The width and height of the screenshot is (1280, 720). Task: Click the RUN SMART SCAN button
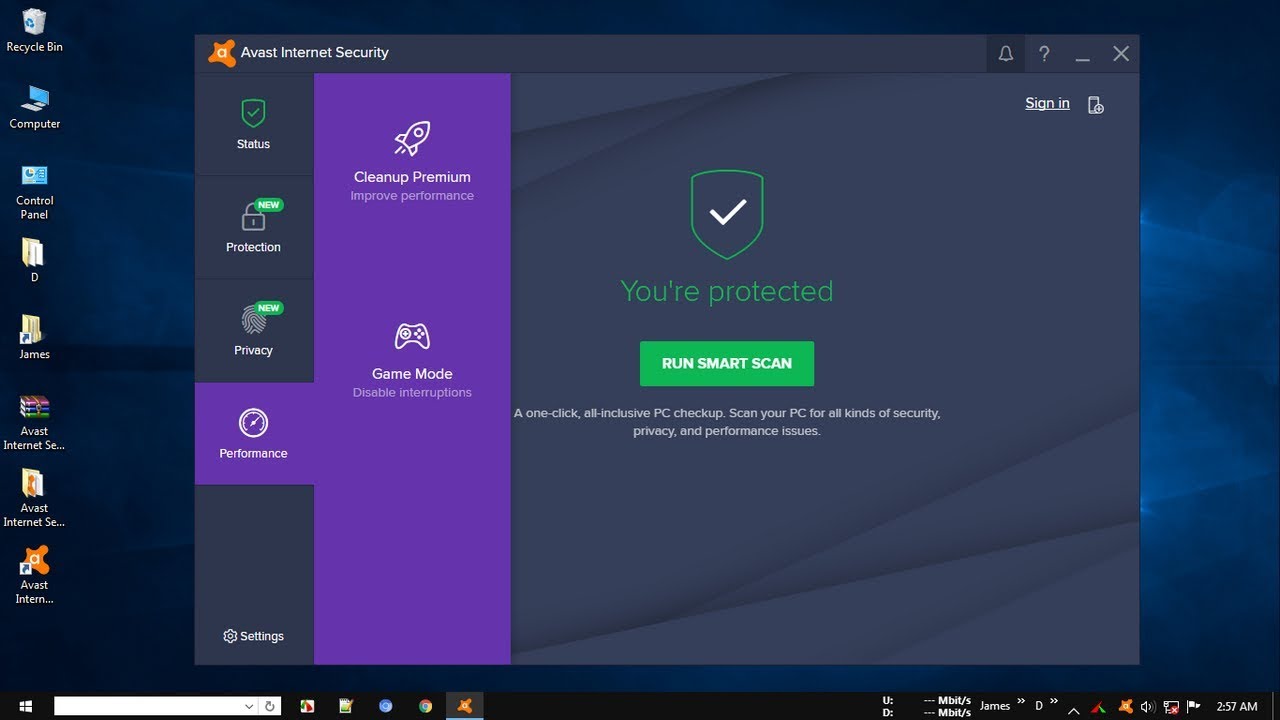click(x=727, y=364)
